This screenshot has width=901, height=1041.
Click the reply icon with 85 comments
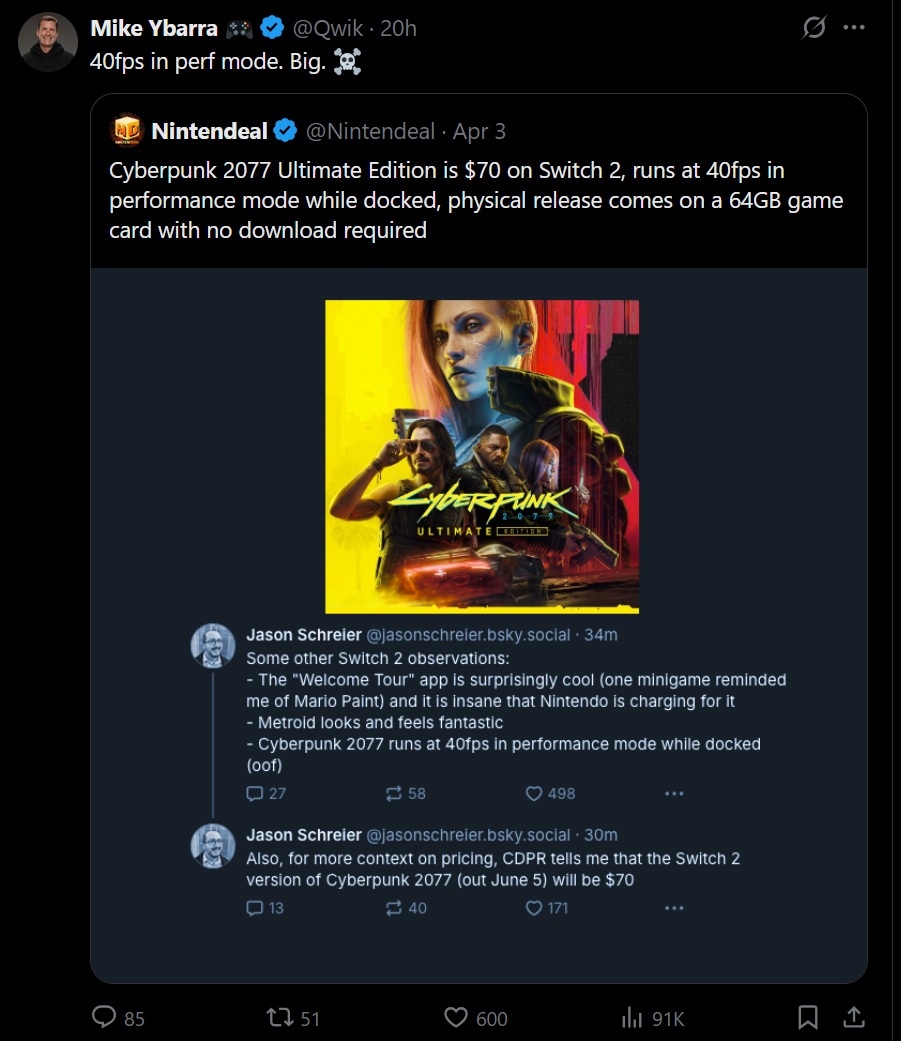pos(105,1017)
